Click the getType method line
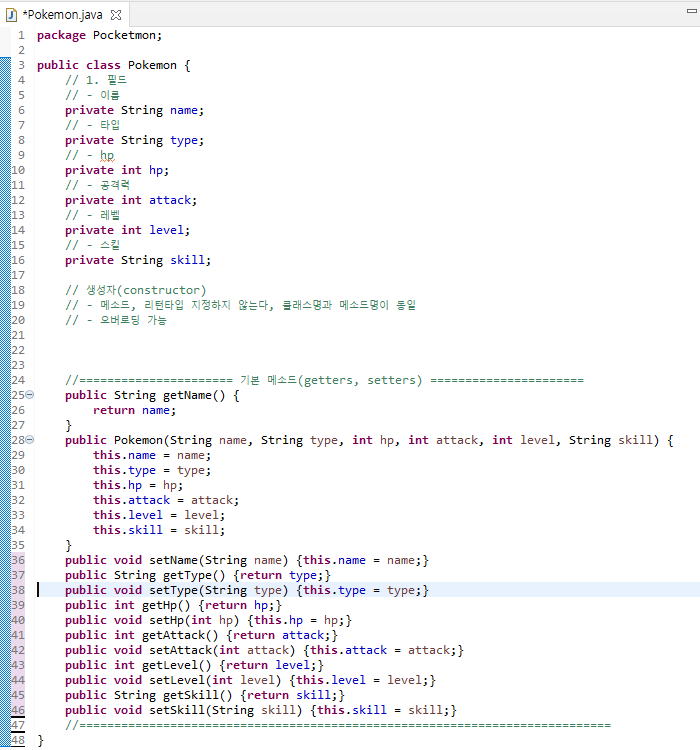 [198, 575]
